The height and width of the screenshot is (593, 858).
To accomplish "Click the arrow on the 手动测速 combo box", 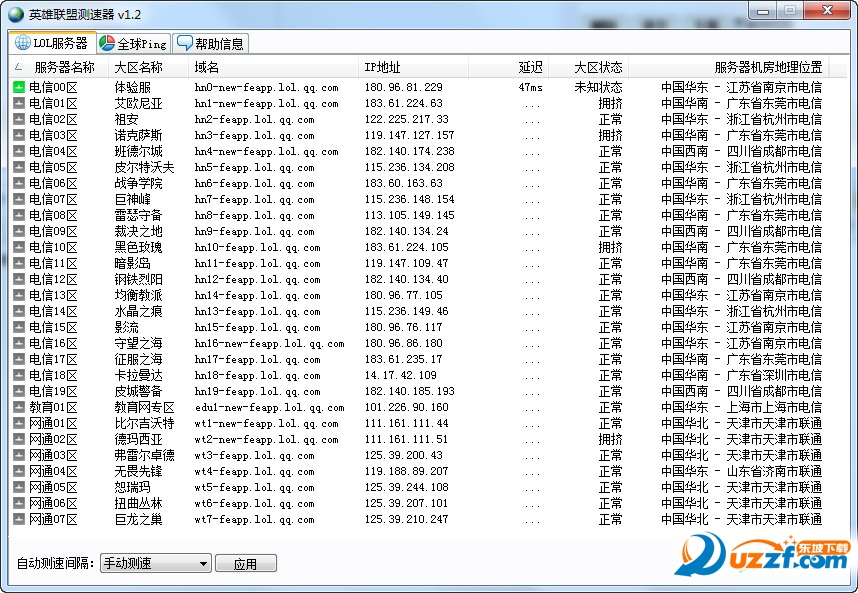I will (x=201, y=563).
